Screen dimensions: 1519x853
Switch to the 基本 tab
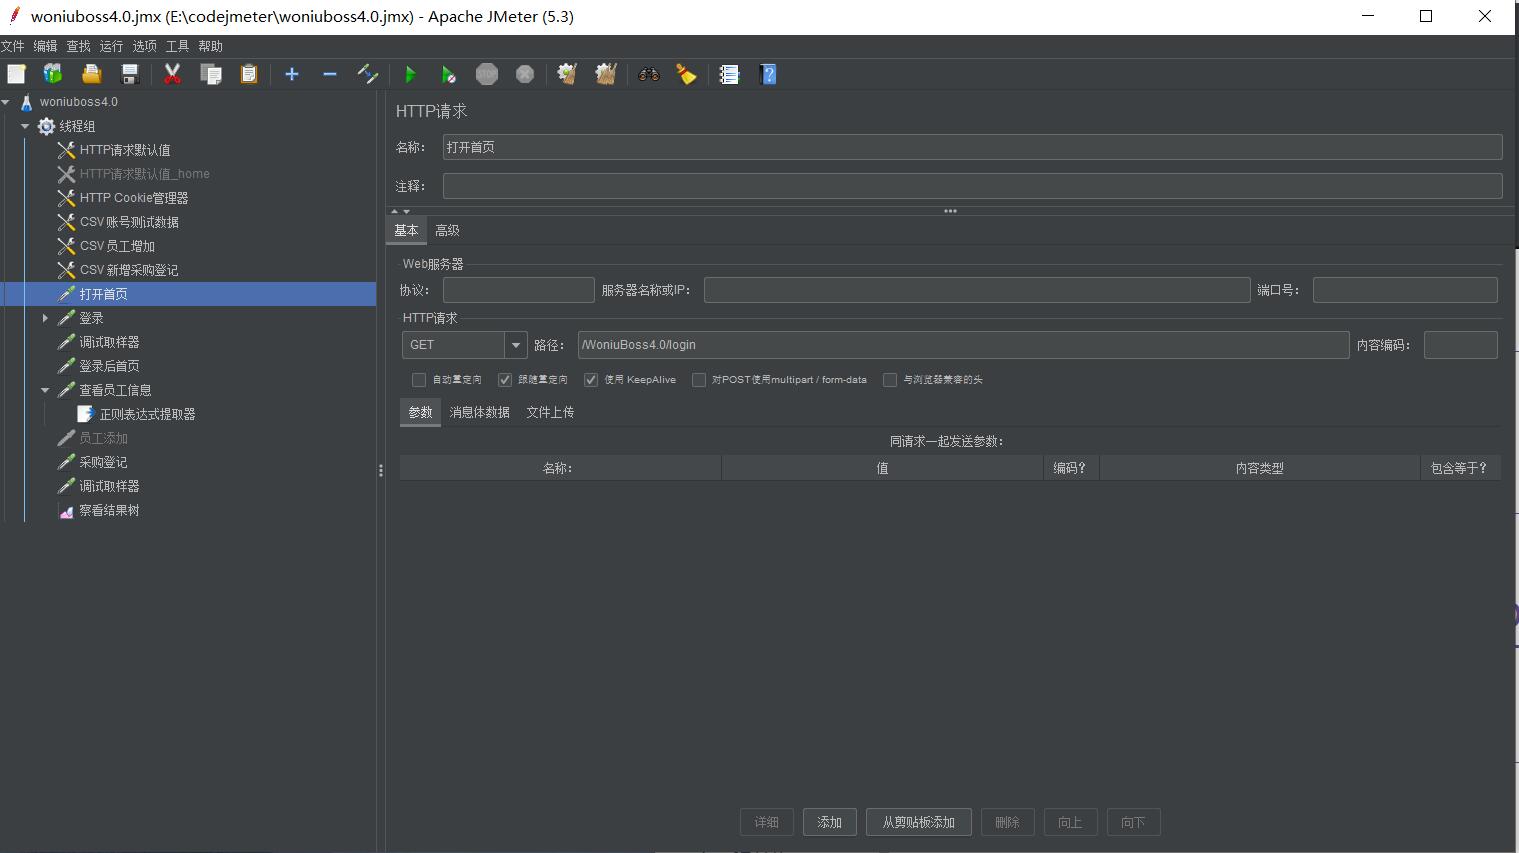click(x=406, y=230)
